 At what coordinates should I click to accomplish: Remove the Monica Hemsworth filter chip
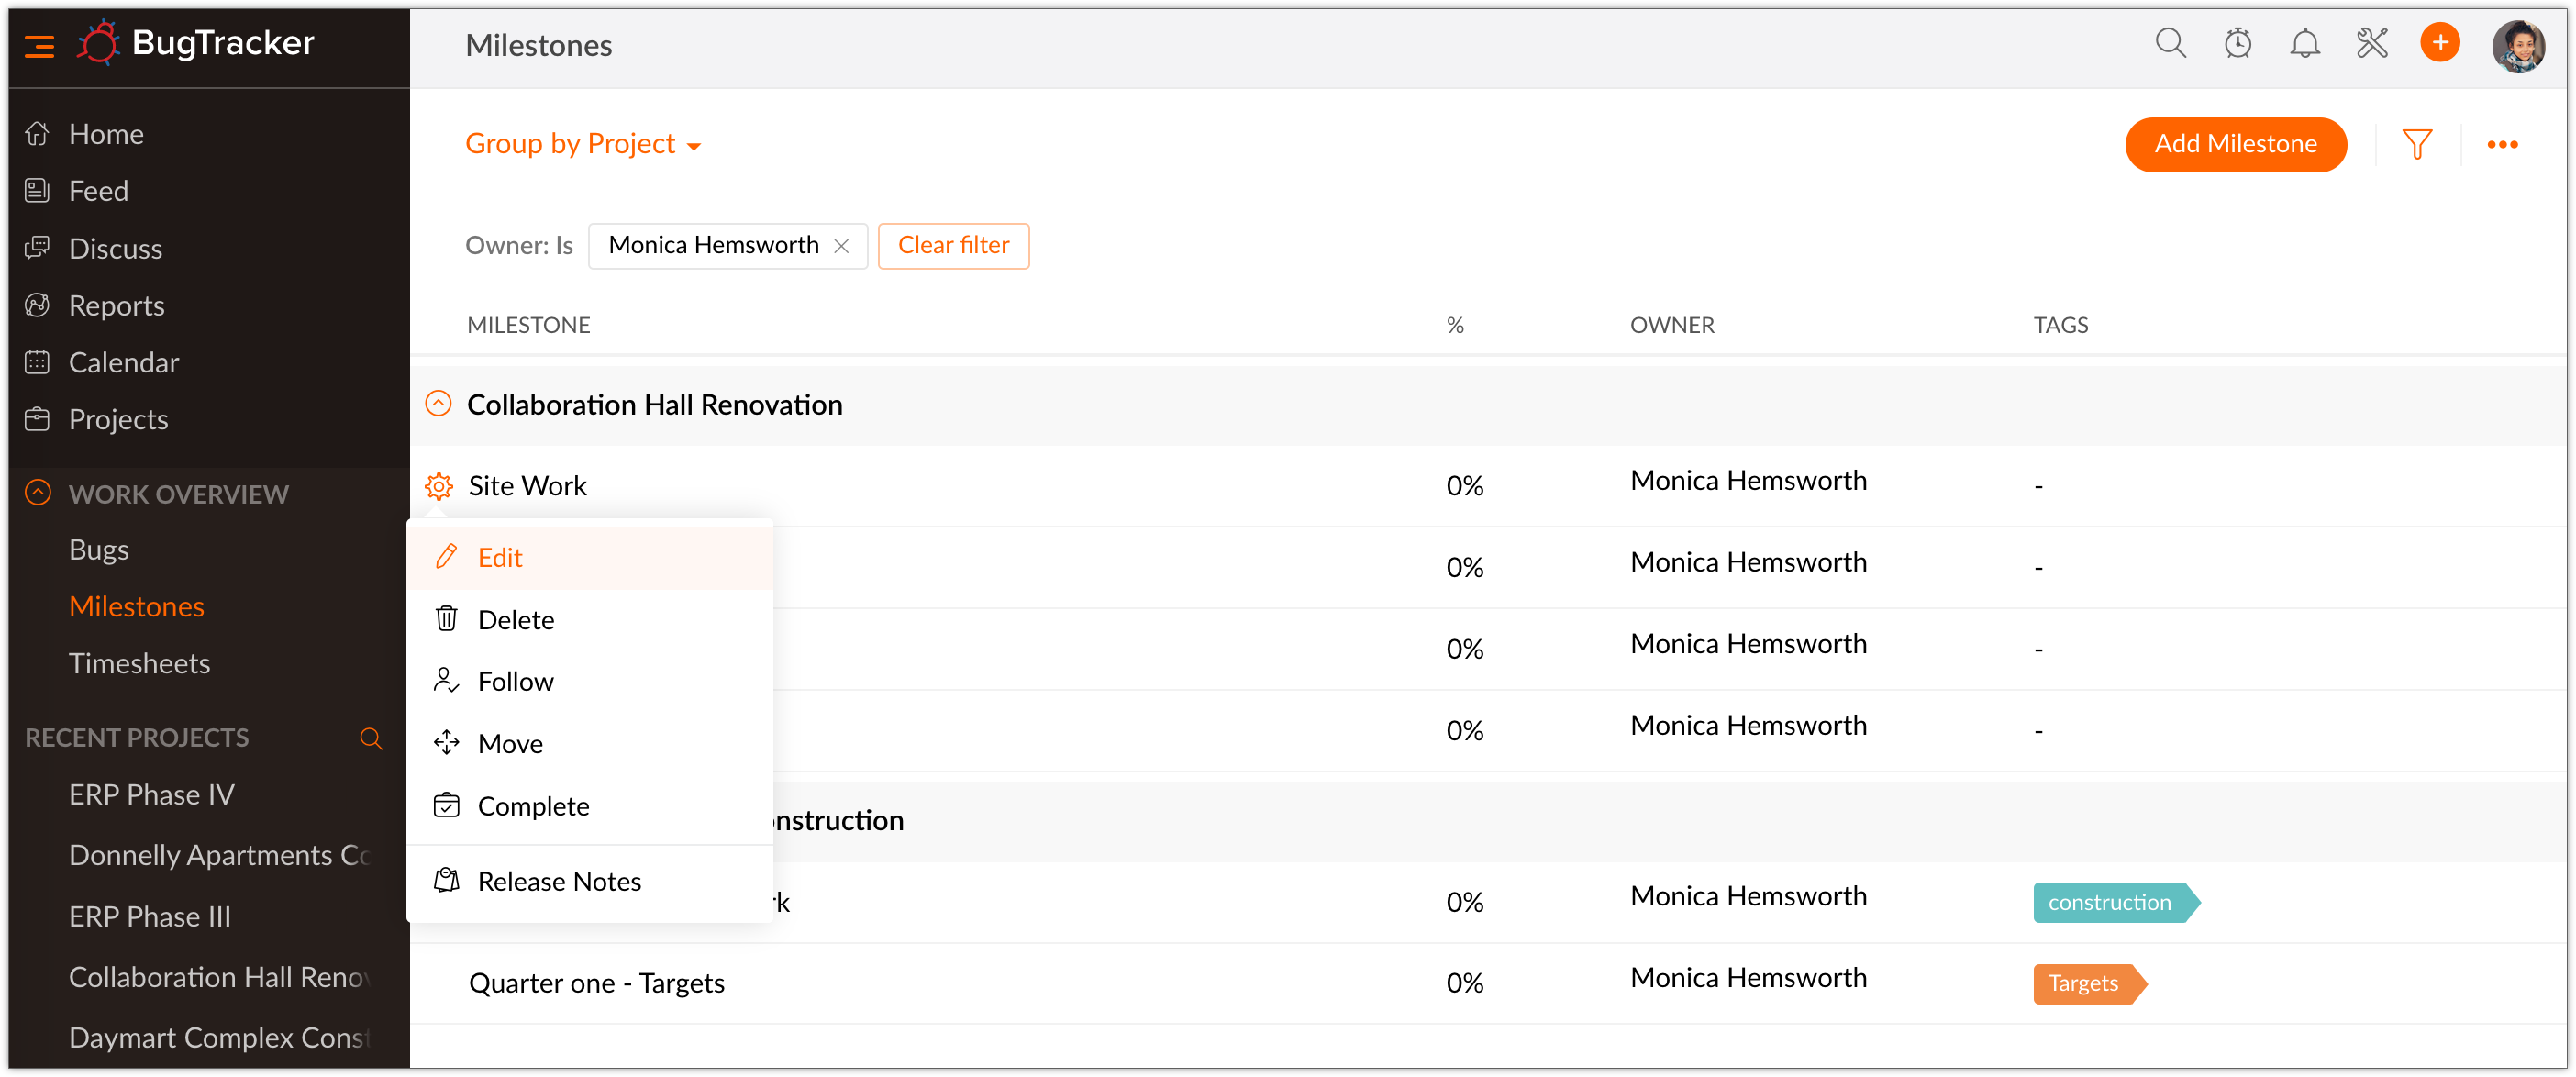click(841, 246)
